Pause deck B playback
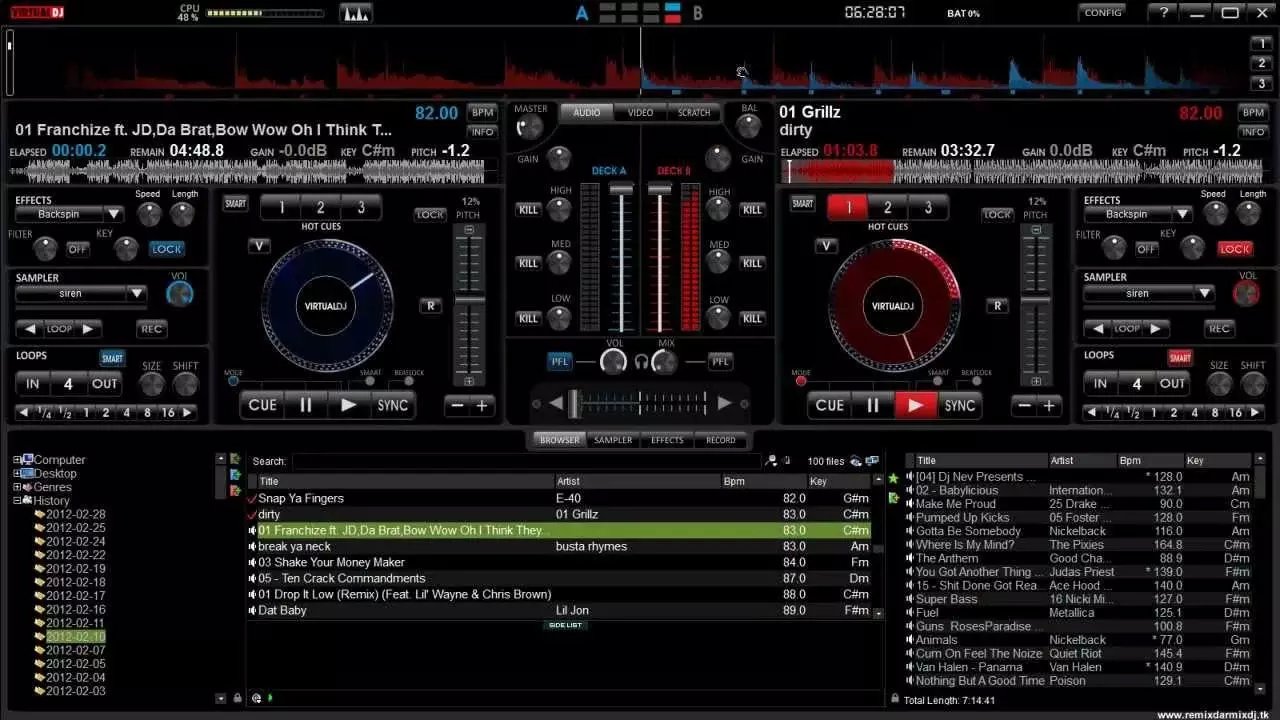This screenshot has height=720, width=1280. pos(873,405)
